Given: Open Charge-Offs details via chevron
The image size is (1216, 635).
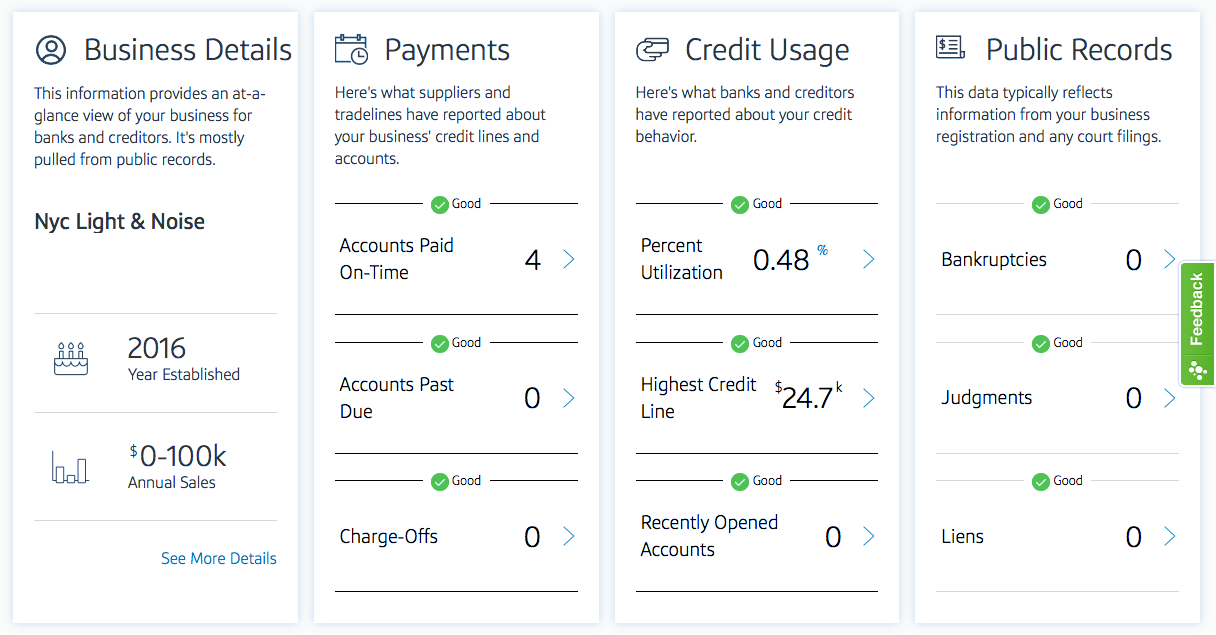Looking at the screenshot, I should click(568, 536).
